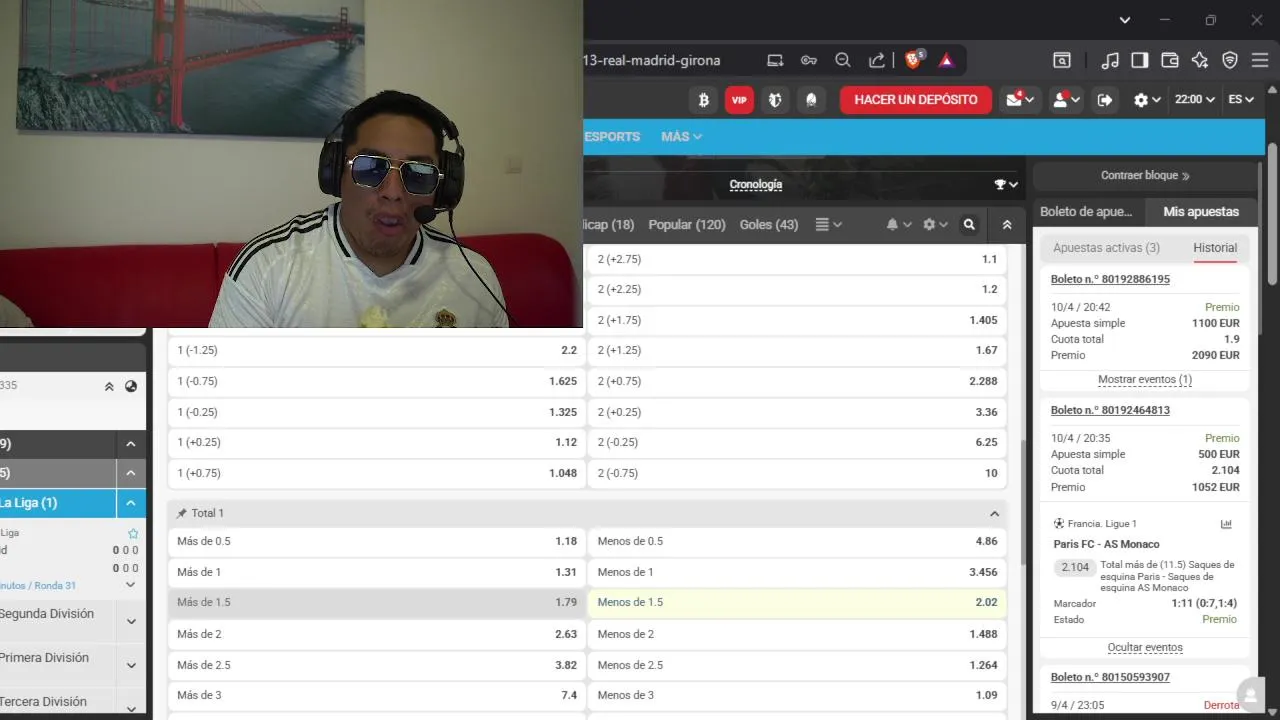Click Ocultar eventos
The height and width of the screenshot is (720, 1280).
[x=1145, y=648]
